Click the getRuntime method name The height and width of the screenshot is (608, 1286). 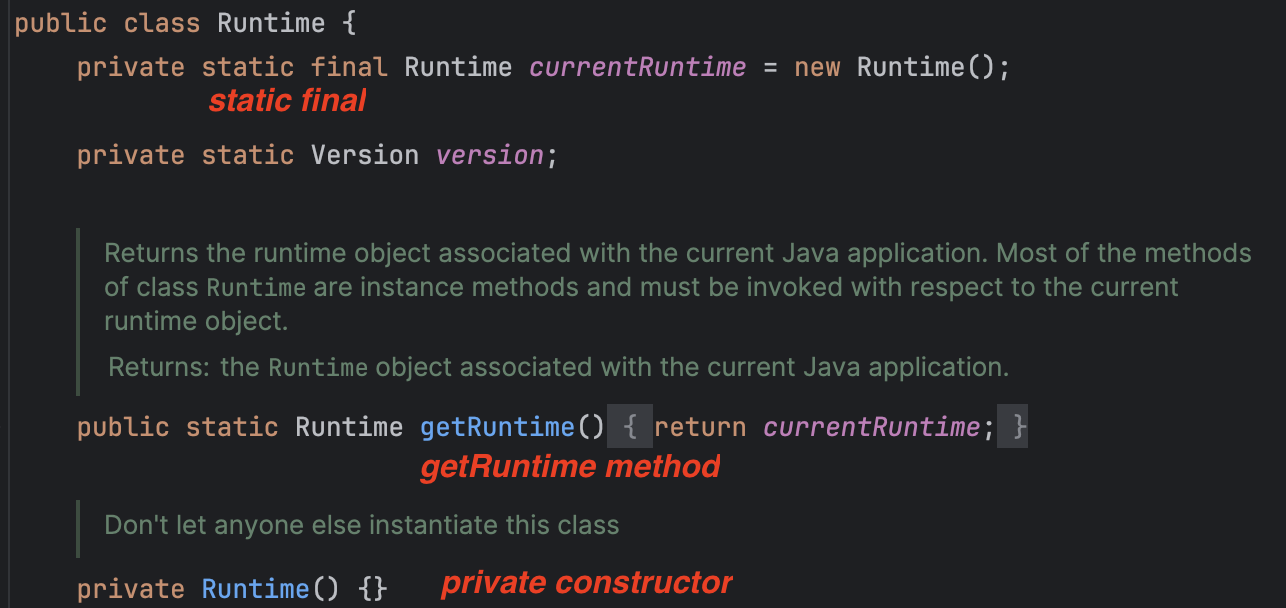click(x=497, y=428)
